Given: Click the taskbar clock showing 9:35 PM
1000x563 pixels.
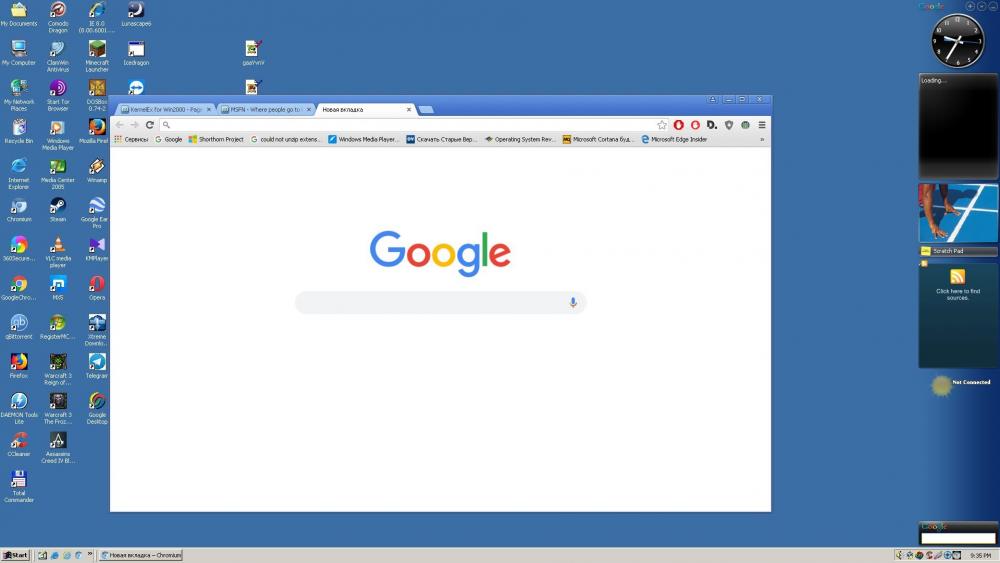Looking at the screenshot, I should (x=980, y=555).
